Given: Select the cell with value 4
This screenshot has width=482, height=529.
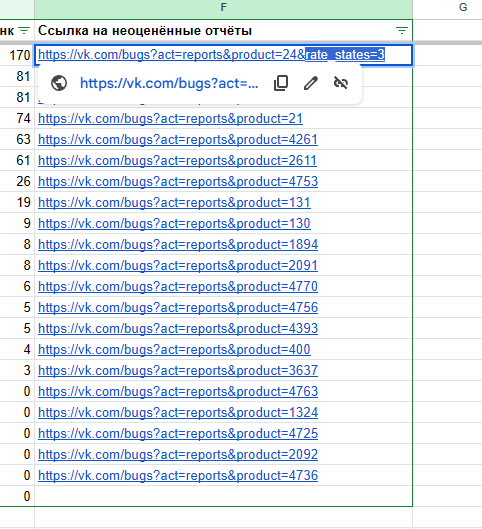Looking at the screenshot, I should 17,350.
